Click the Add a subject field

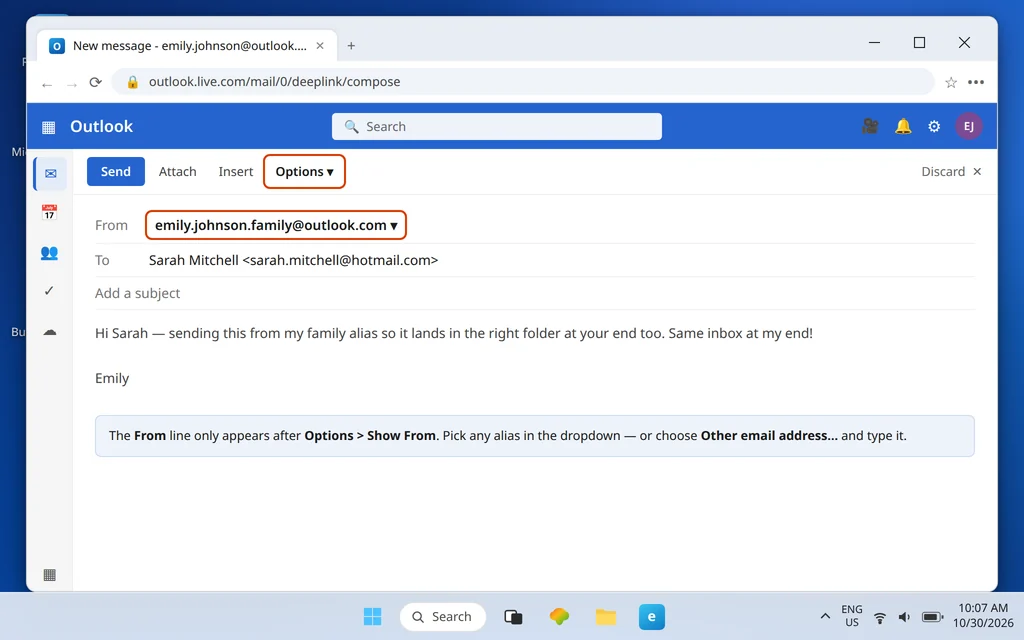[534, 293]
